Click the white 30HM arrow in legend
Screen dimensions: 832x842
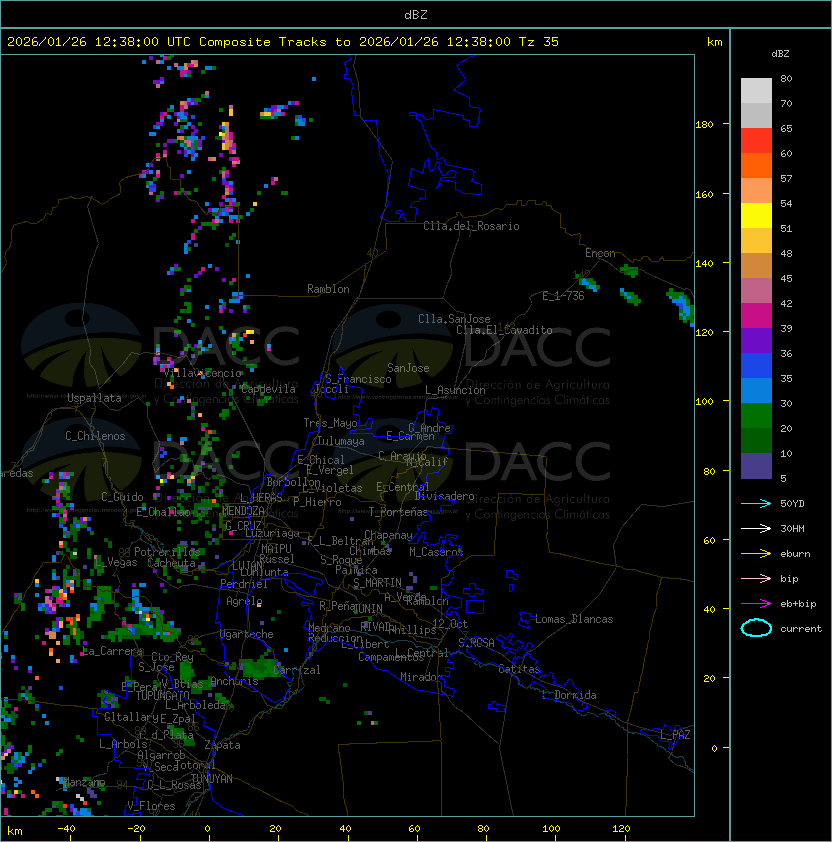tap(756, 528)
